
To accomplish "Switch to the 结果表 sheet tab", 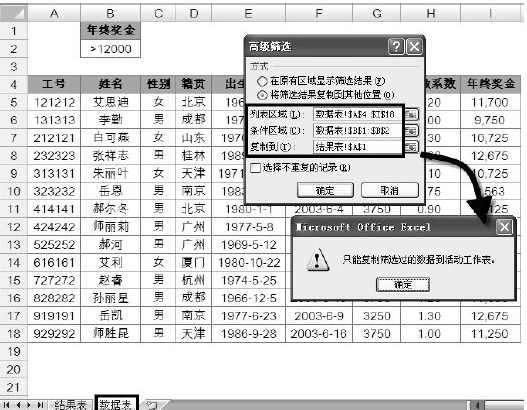I will (70, 405).
